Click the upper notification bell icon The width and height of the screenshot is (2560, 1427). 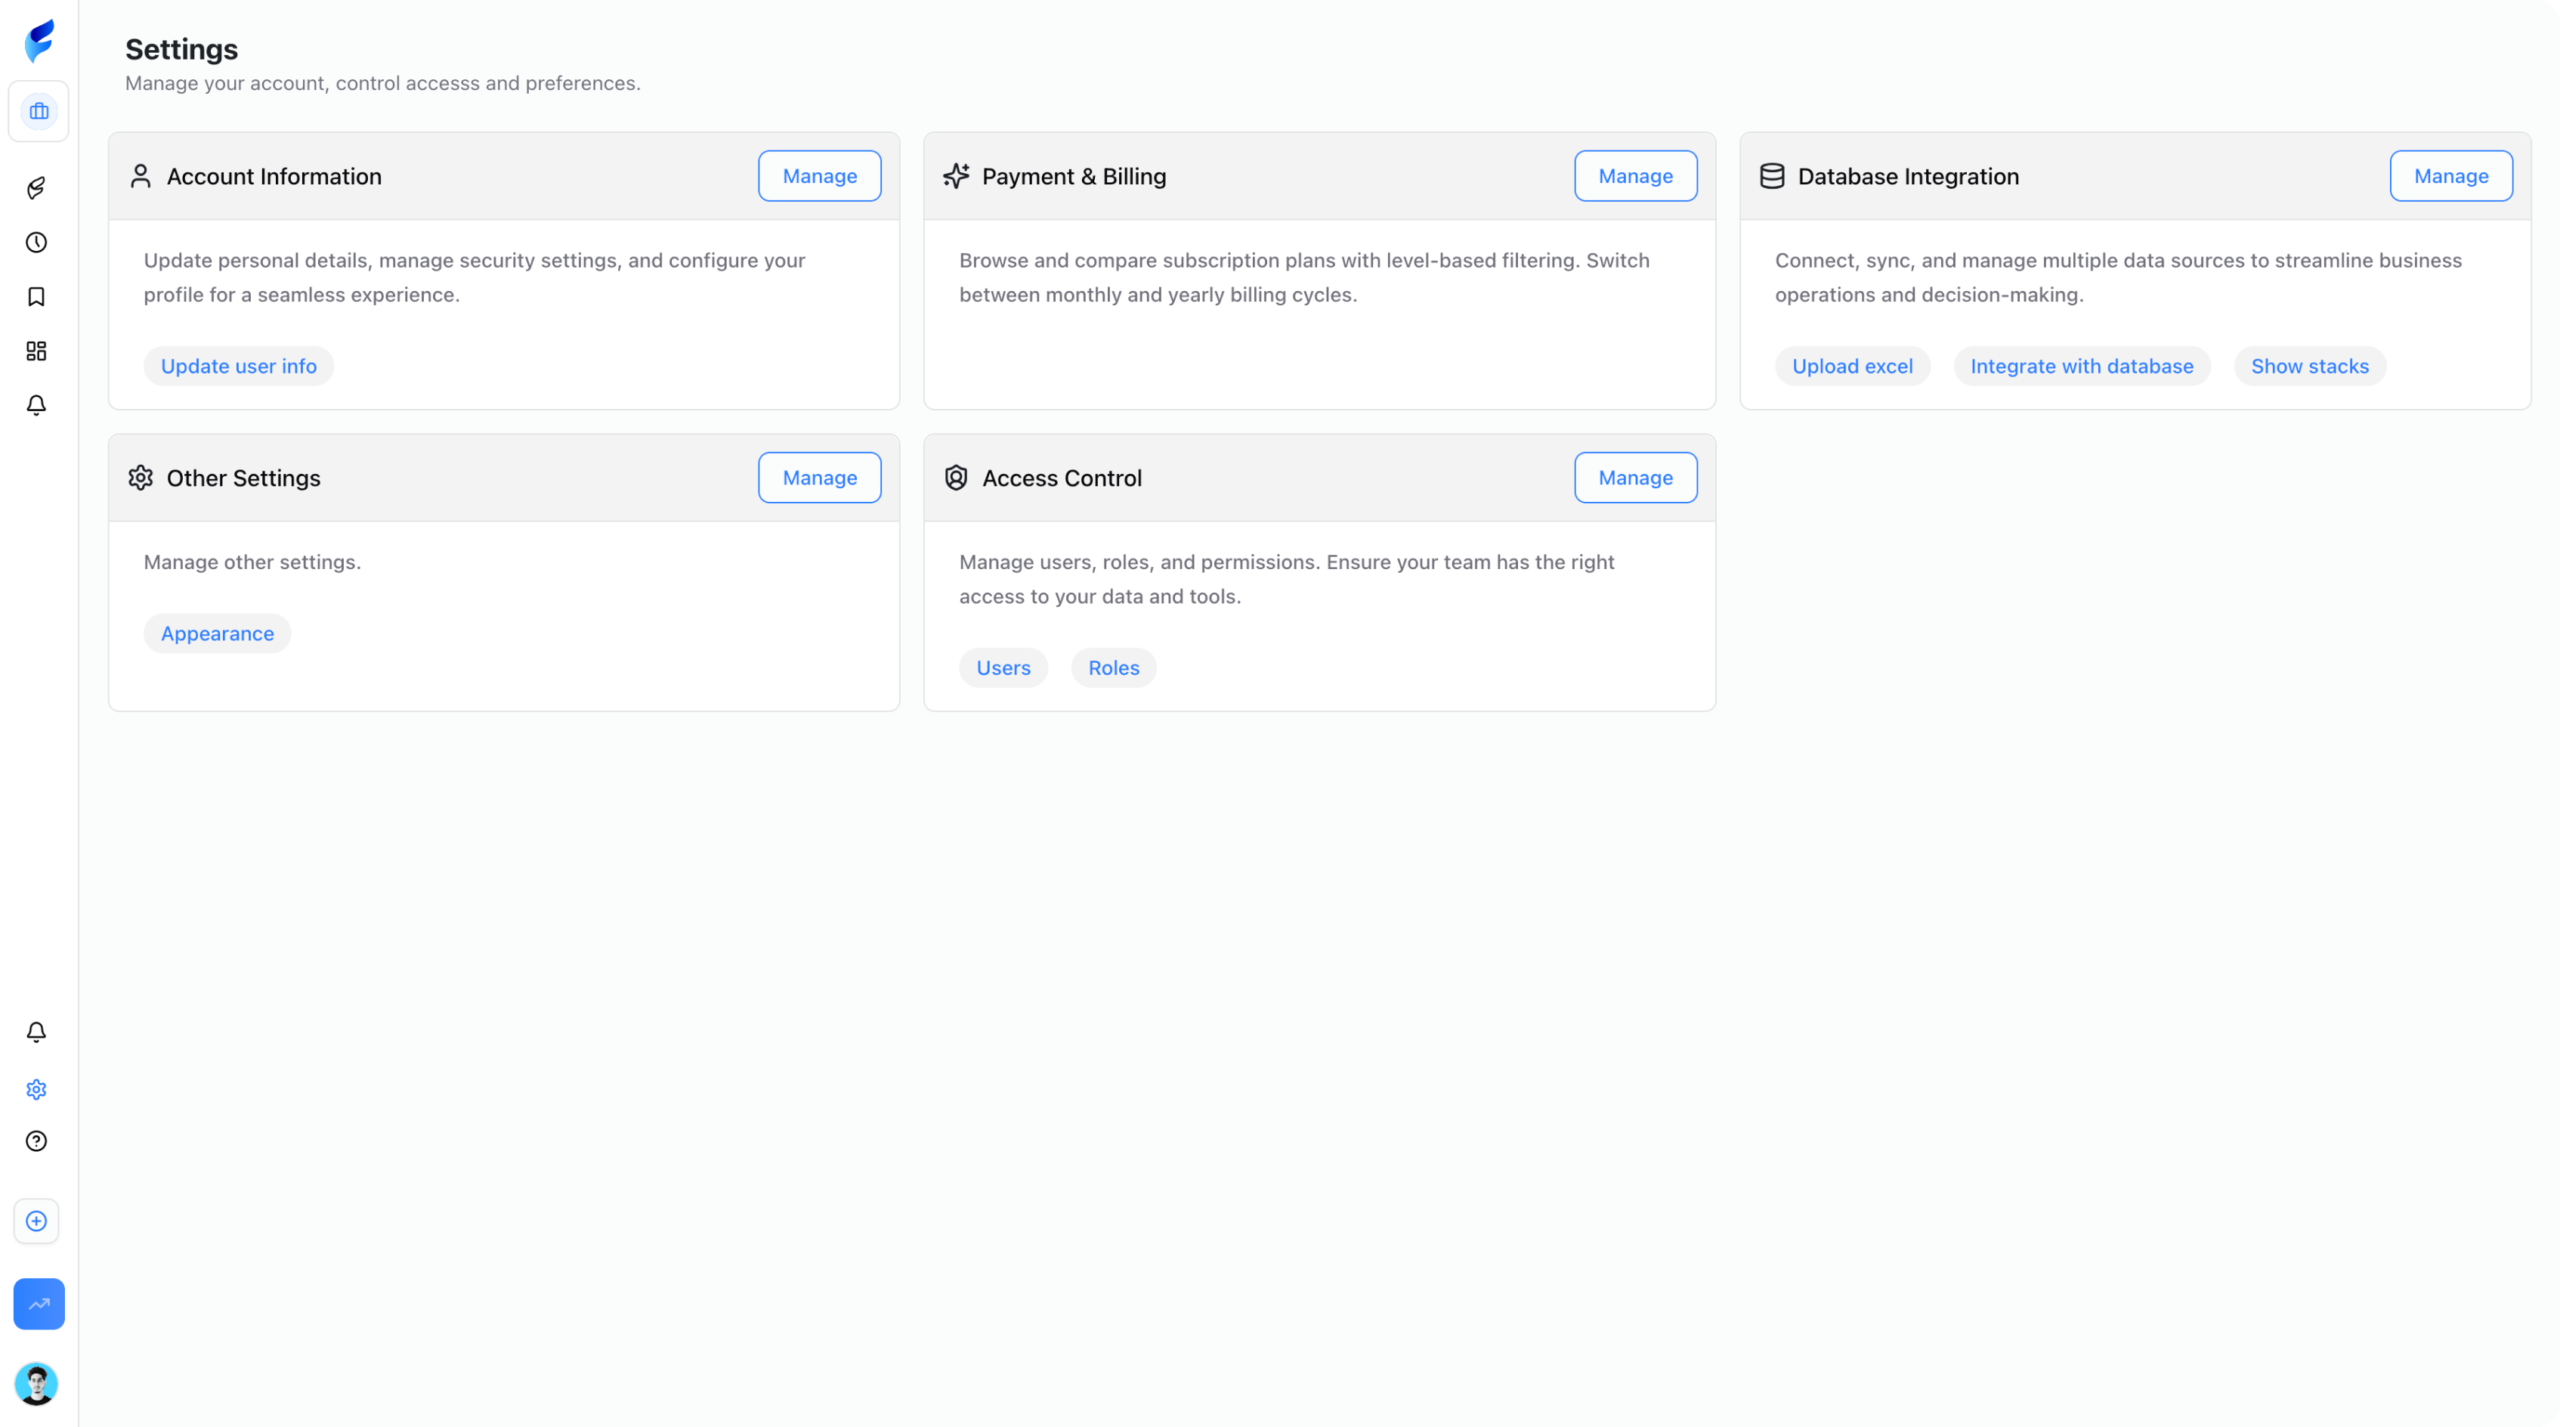coord(37,405)
